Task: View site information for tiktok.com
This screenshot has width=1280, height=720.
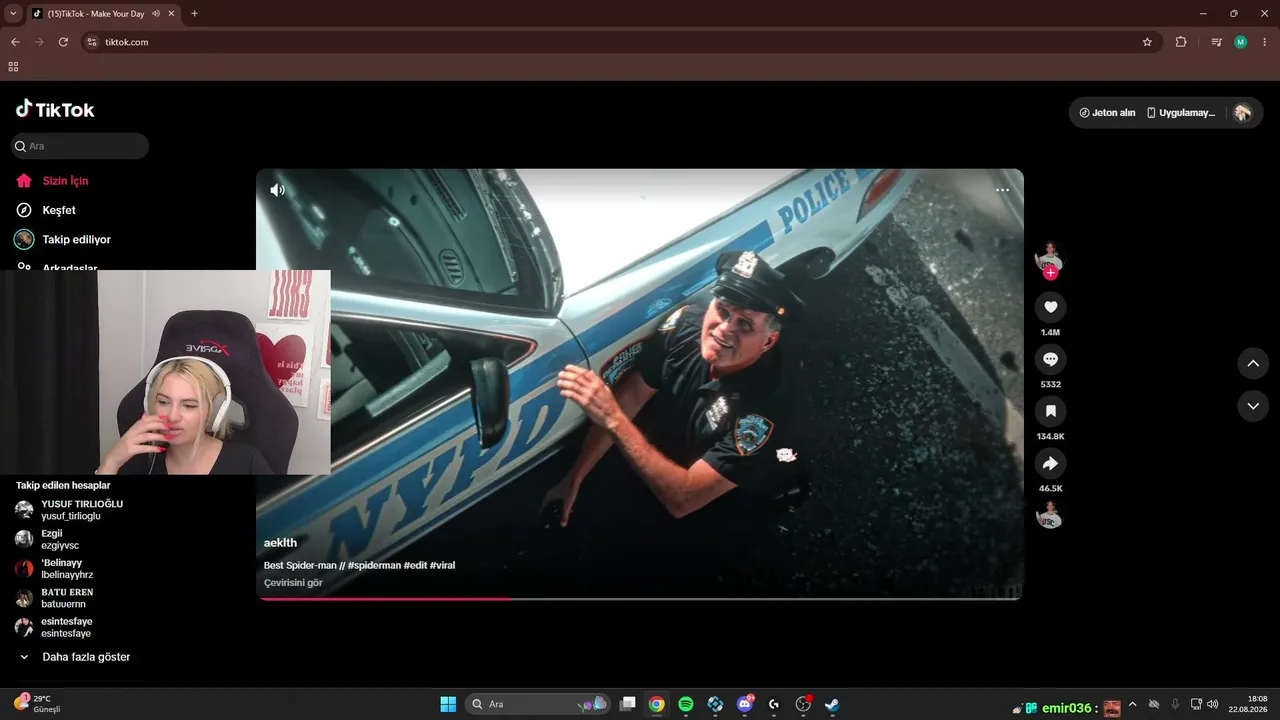Action: pyautogui.click(x=92, y=42)
